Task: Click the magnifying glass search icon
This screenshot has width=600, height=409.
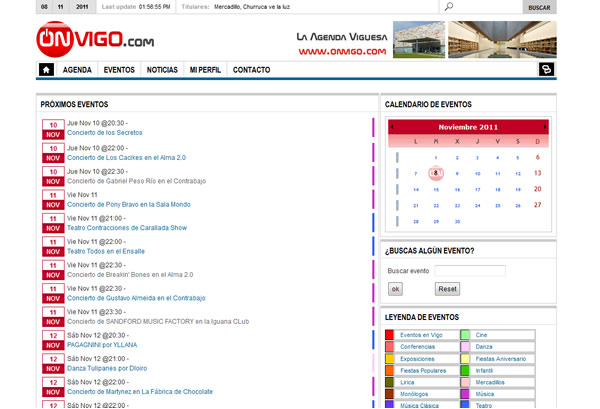Action: 449,7
